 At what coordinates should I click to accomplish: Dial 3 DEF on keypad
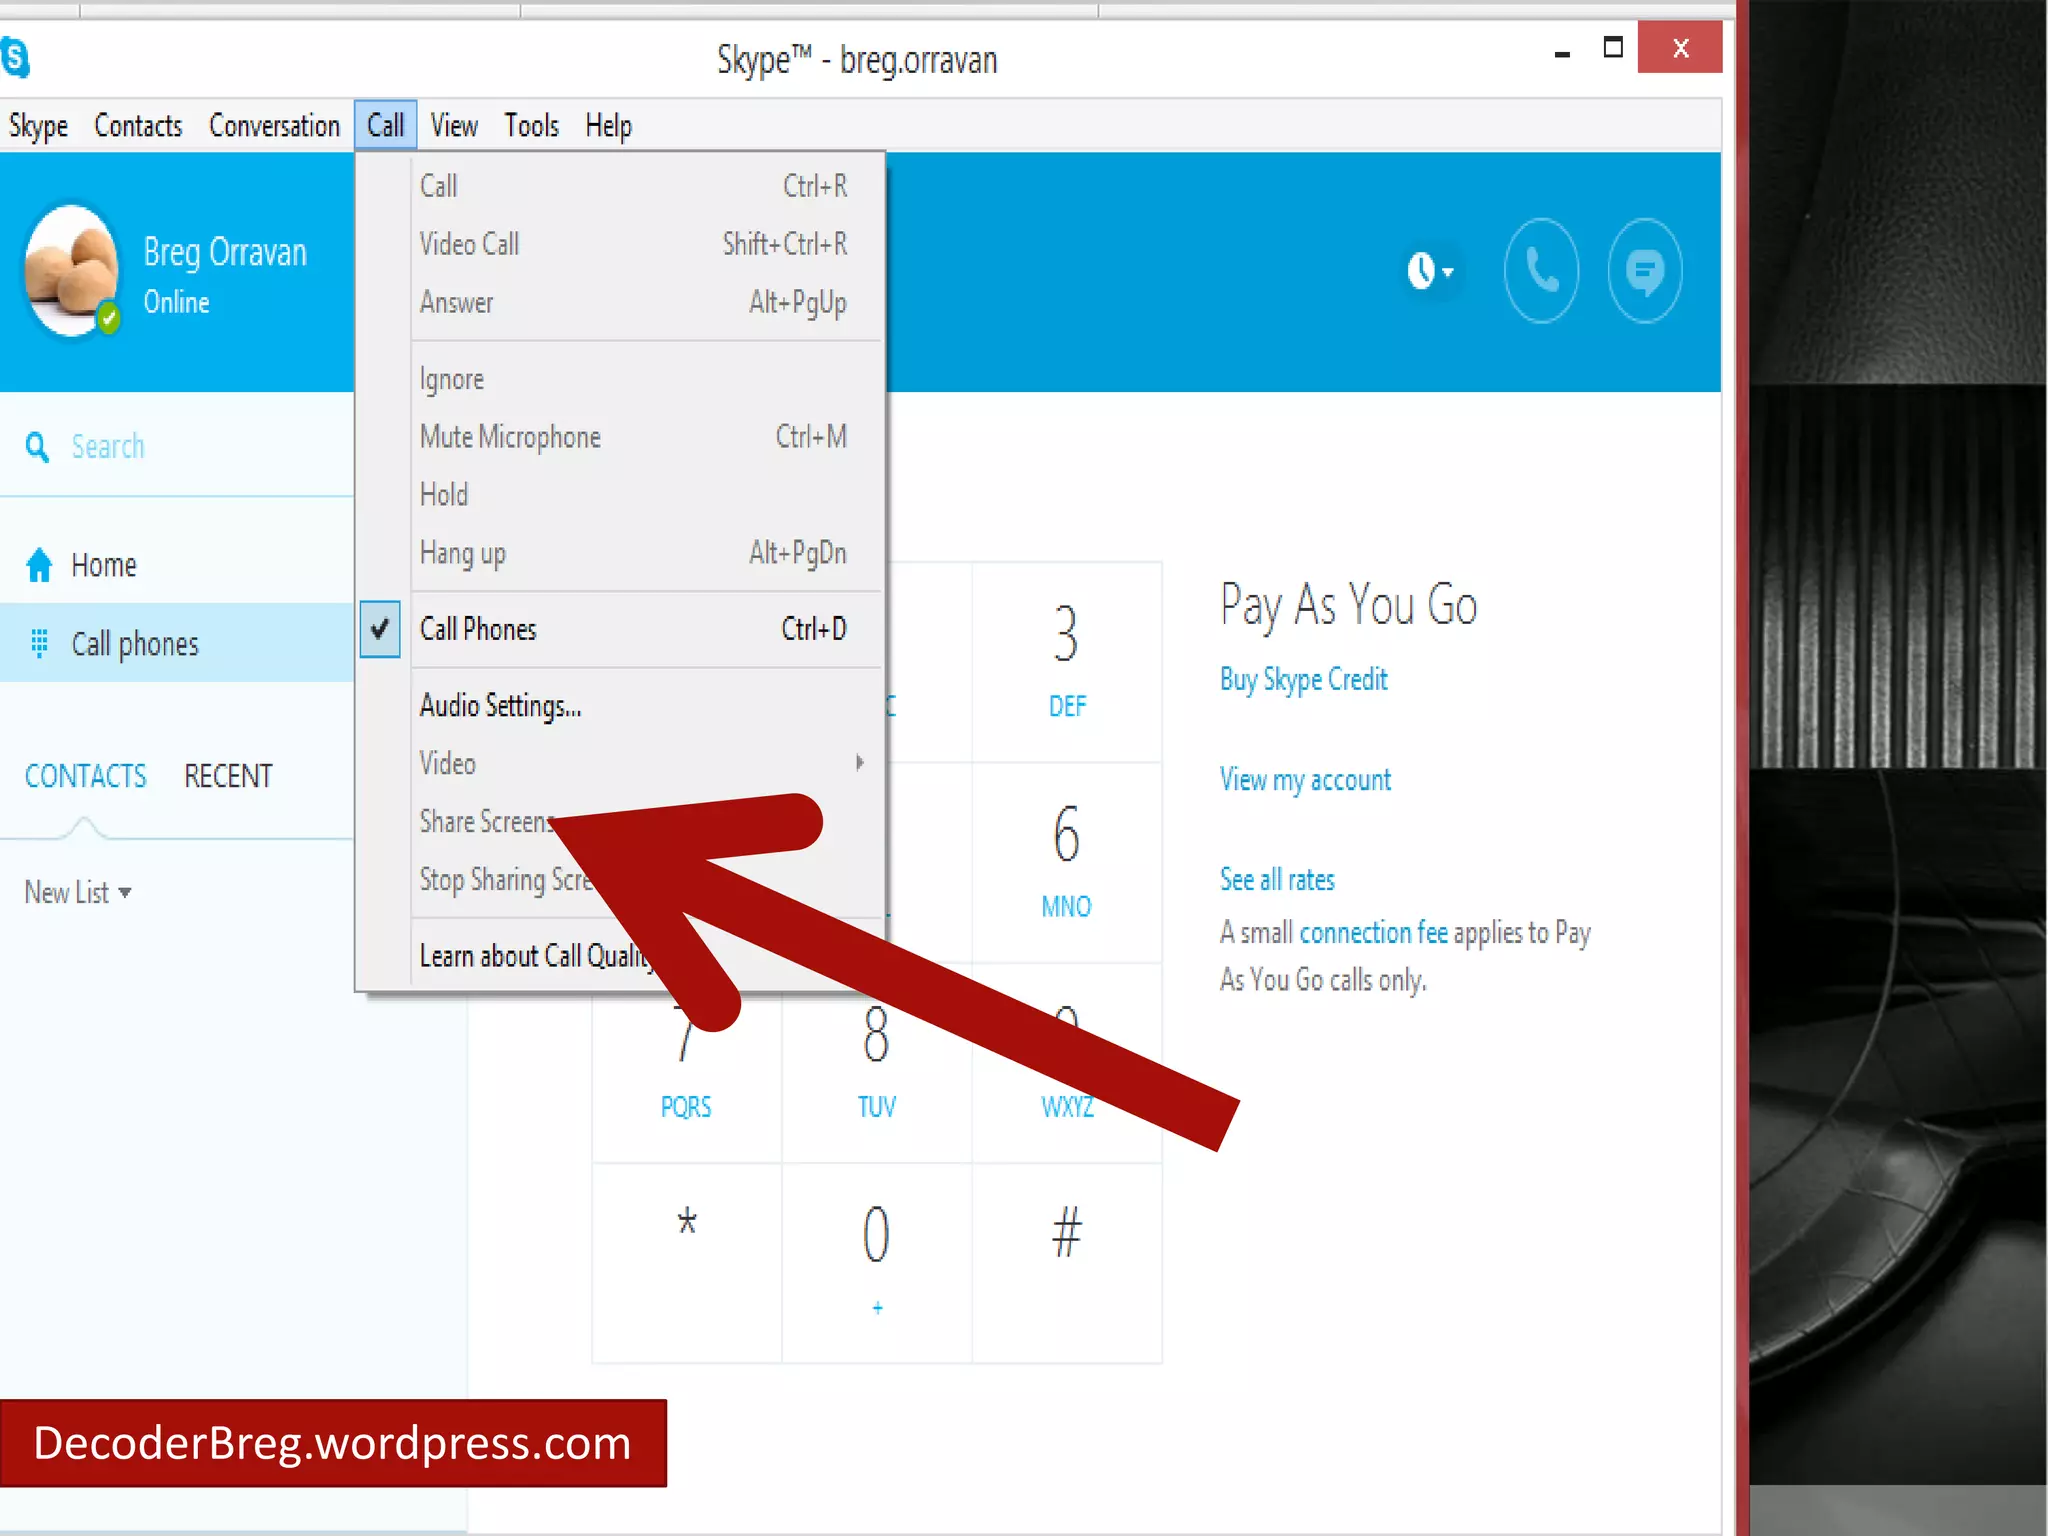click(x=1067, y=661)
